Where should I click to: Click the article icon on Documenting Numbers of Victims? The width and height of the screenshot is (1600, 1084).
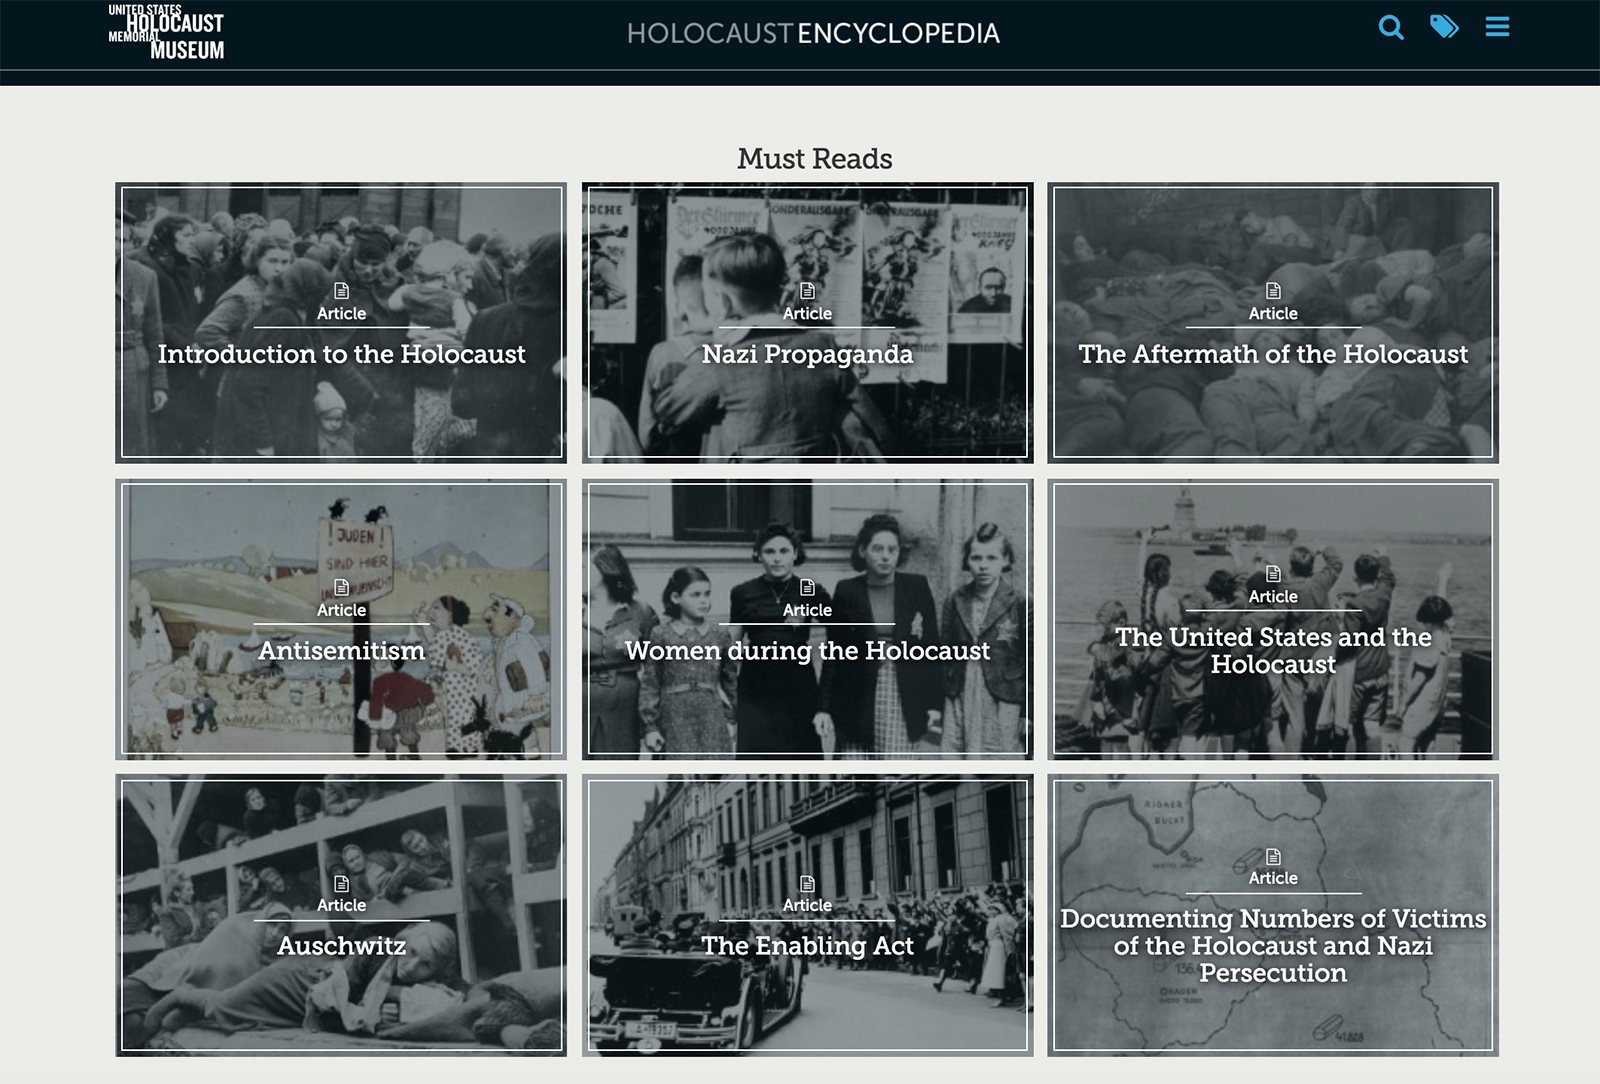click(x=1273, y=854)
